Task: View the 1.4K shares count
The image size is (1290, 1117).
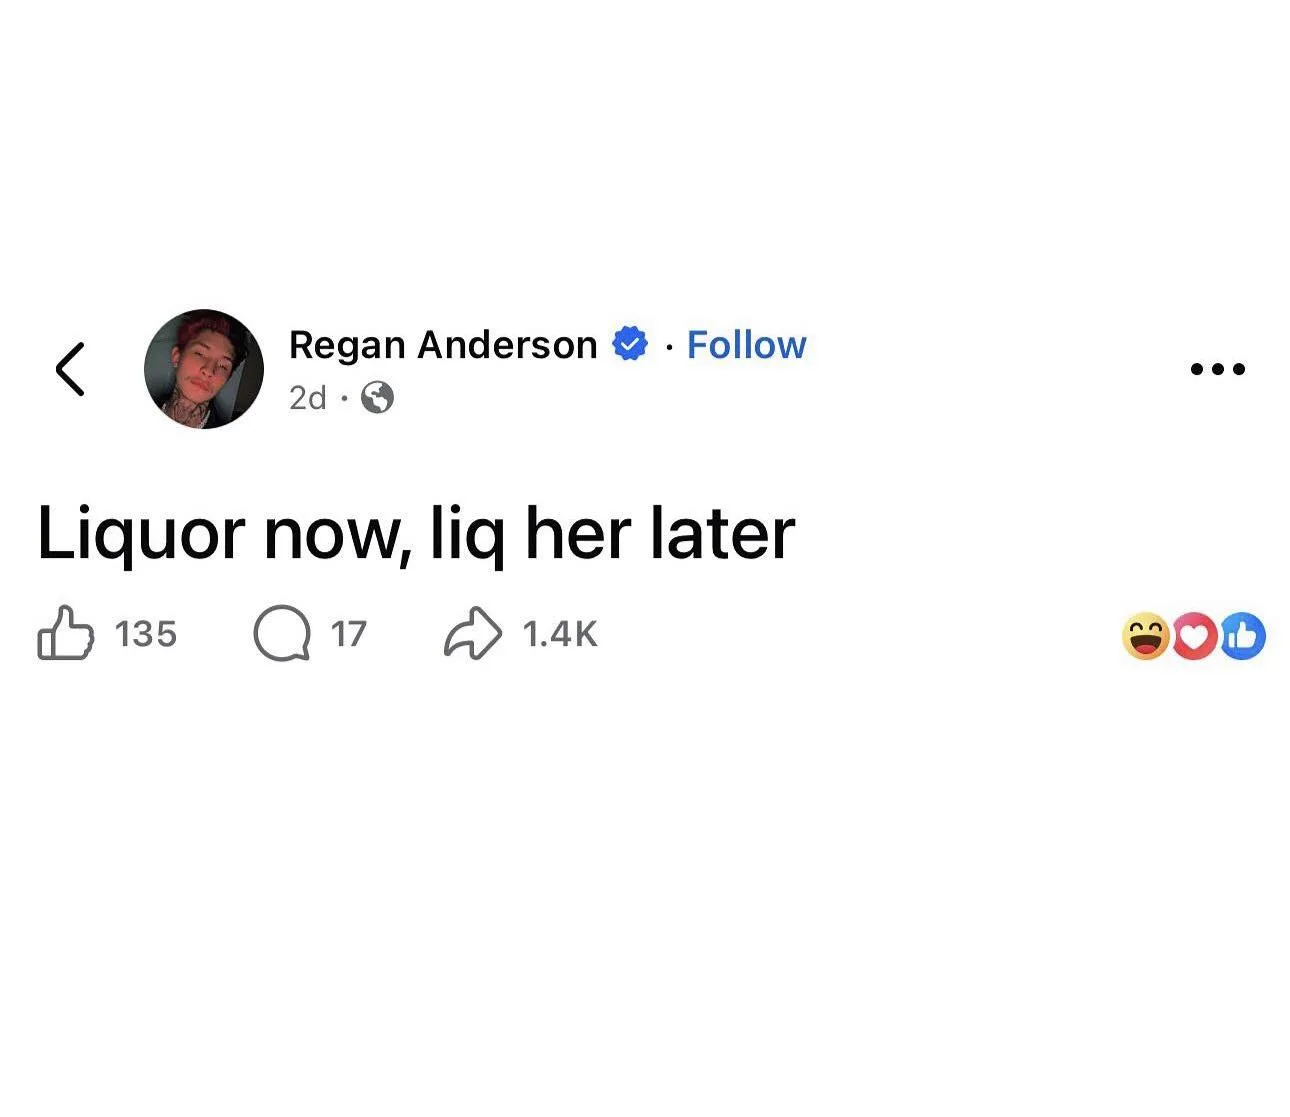Action: pyautogui.click(x=560, y=634)
